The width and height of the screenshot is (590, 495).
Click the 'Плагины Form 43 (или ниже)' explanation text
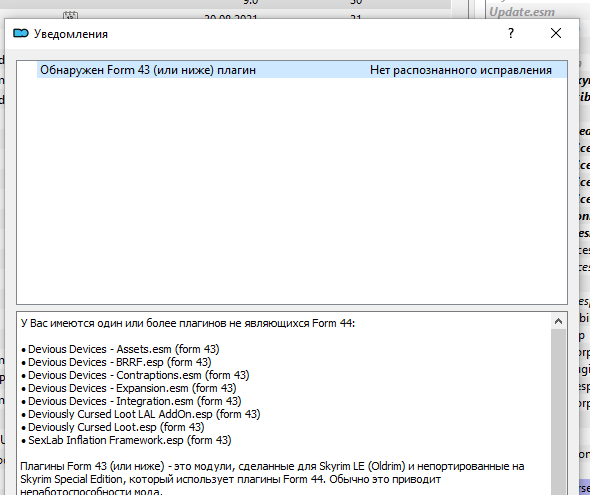click(272, 479)
